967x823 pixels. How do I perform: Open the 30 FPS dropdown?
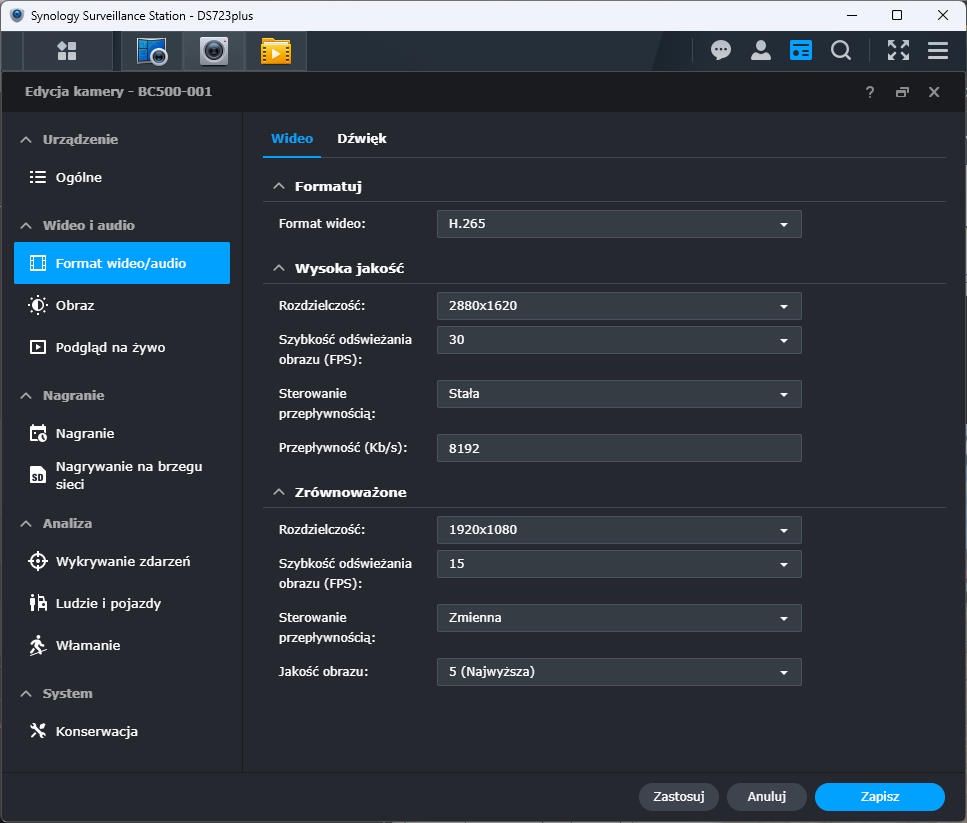pyautogui.click(x=619, y=340)
